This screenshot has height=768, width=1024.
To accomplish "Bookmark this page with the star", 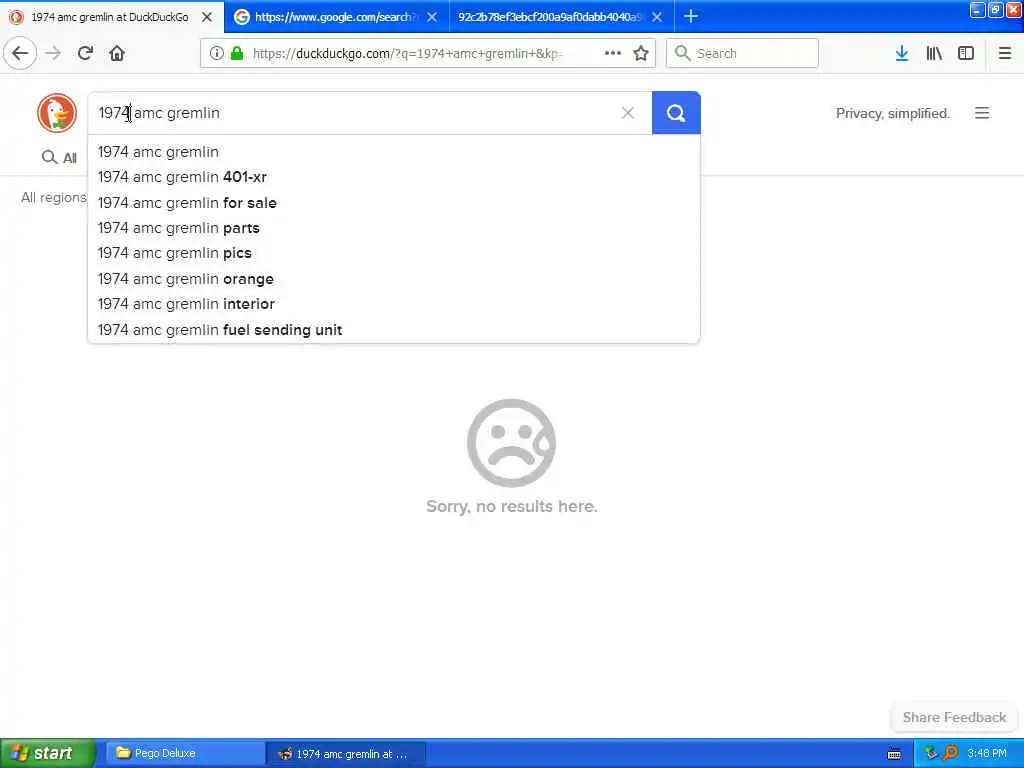I will tap(641, 54).
